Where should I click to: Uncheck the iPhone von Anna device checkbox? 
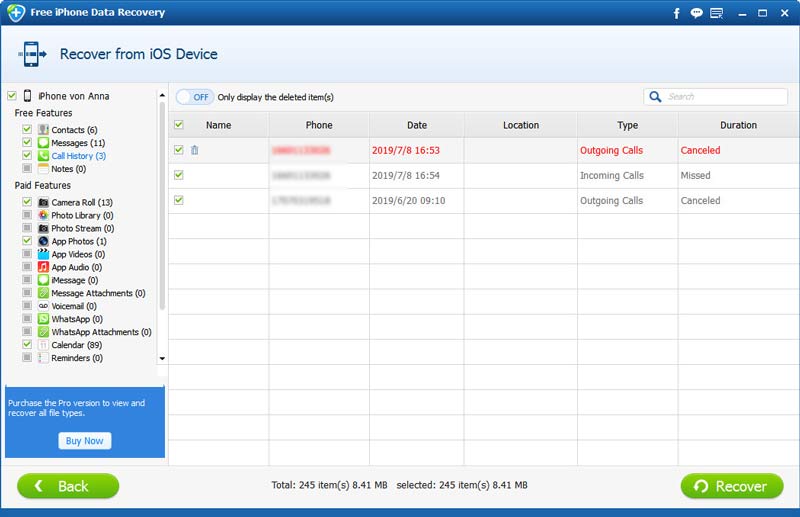click(11, 96)
